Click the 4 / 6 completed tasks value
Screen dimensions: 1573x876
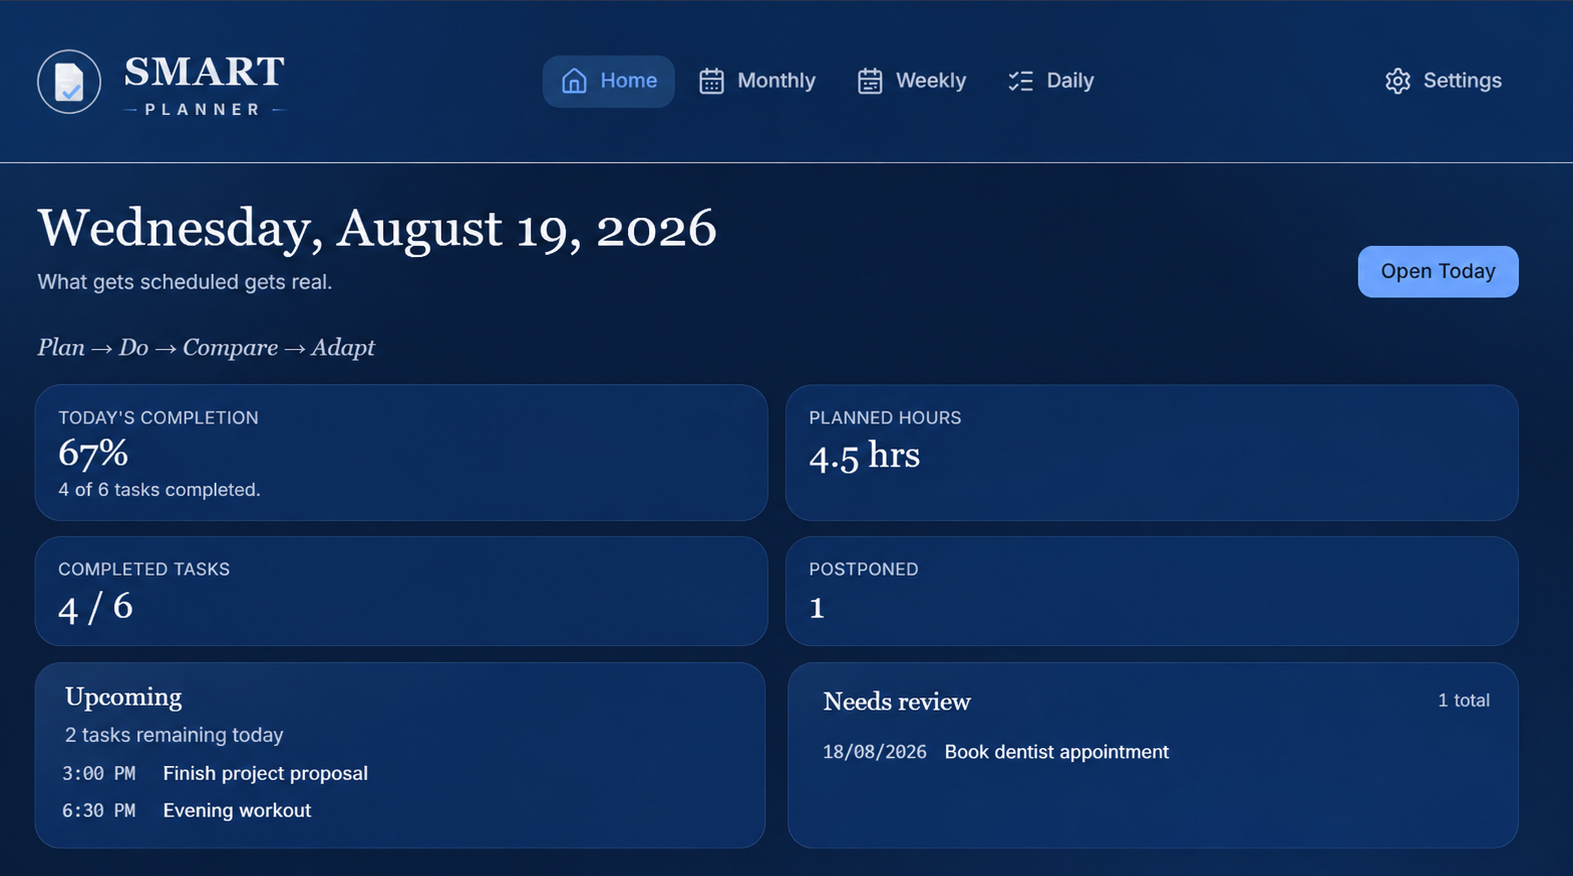[x=95, y=607]
